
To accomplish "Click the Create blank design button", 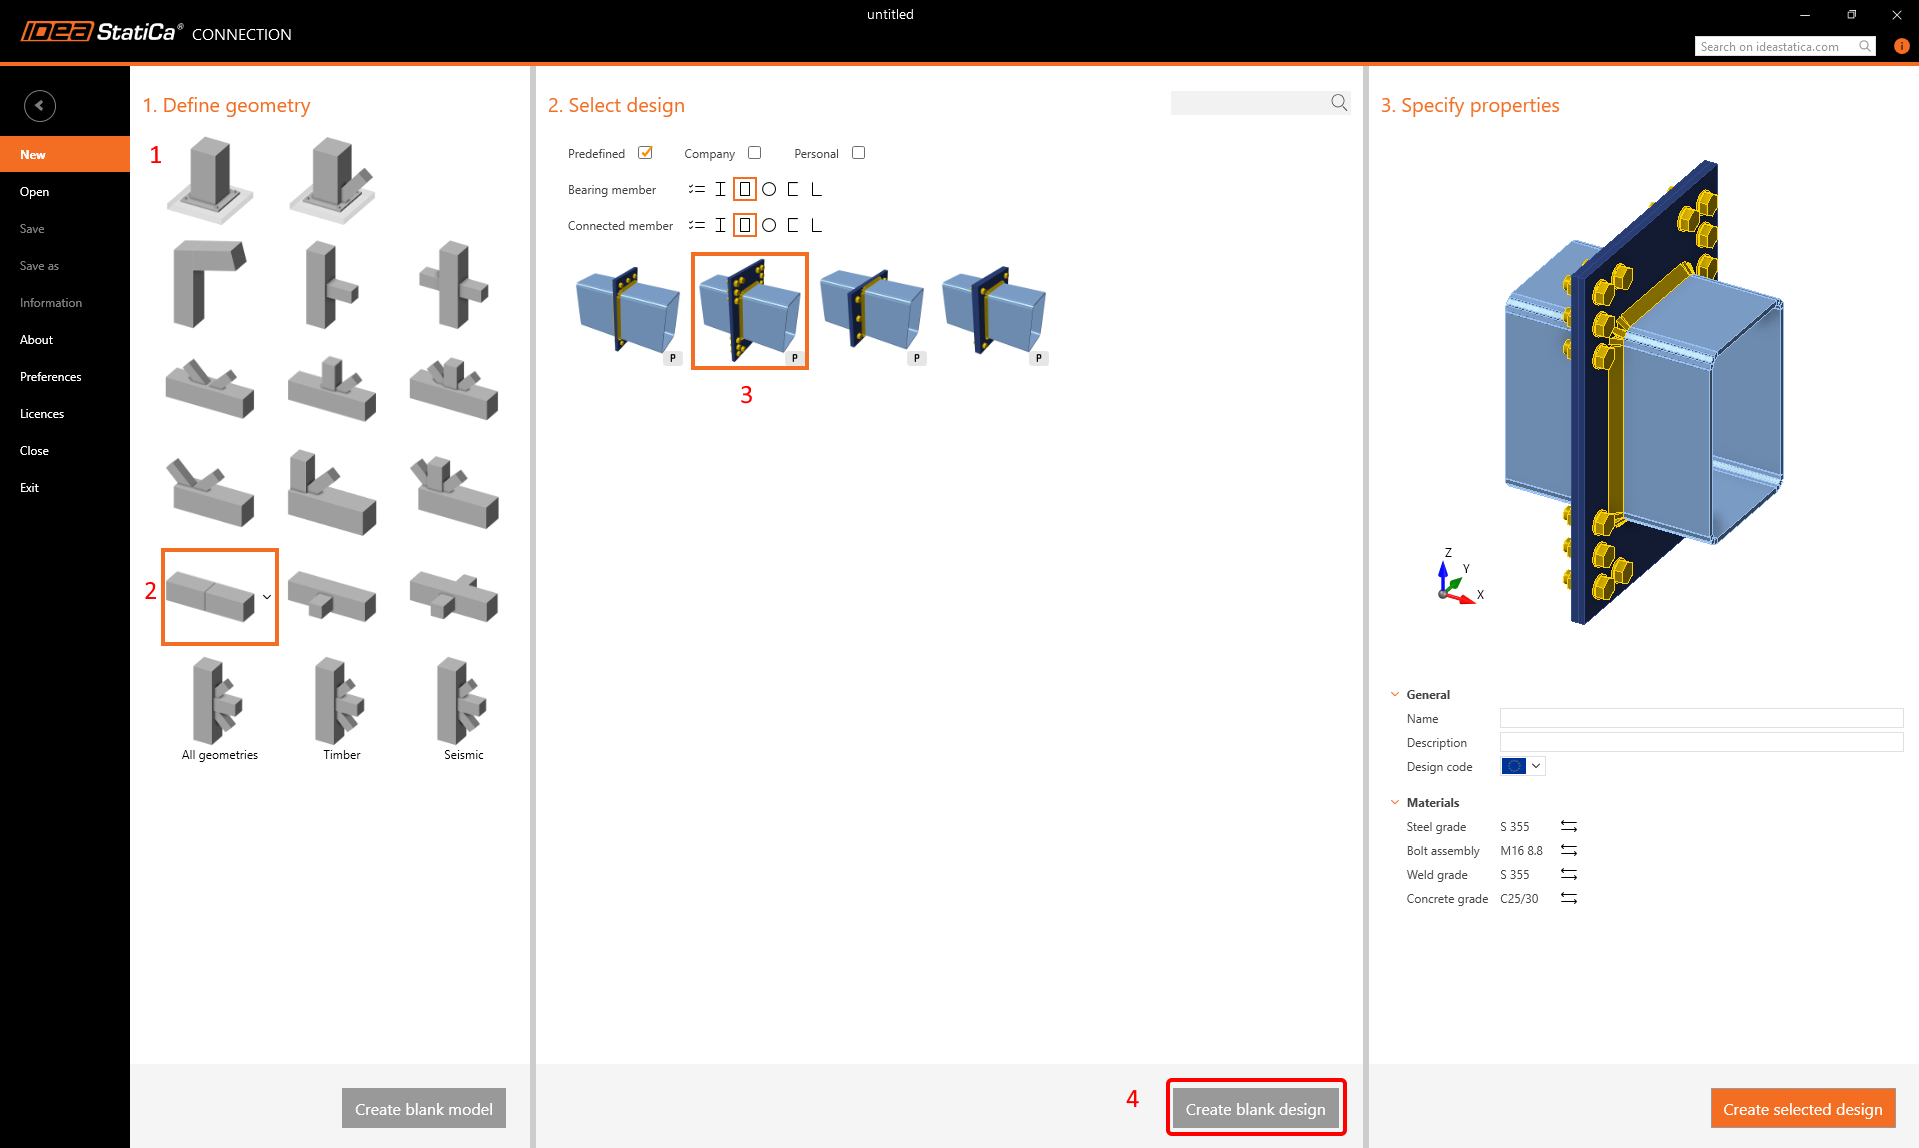I will point(1255,1107).
